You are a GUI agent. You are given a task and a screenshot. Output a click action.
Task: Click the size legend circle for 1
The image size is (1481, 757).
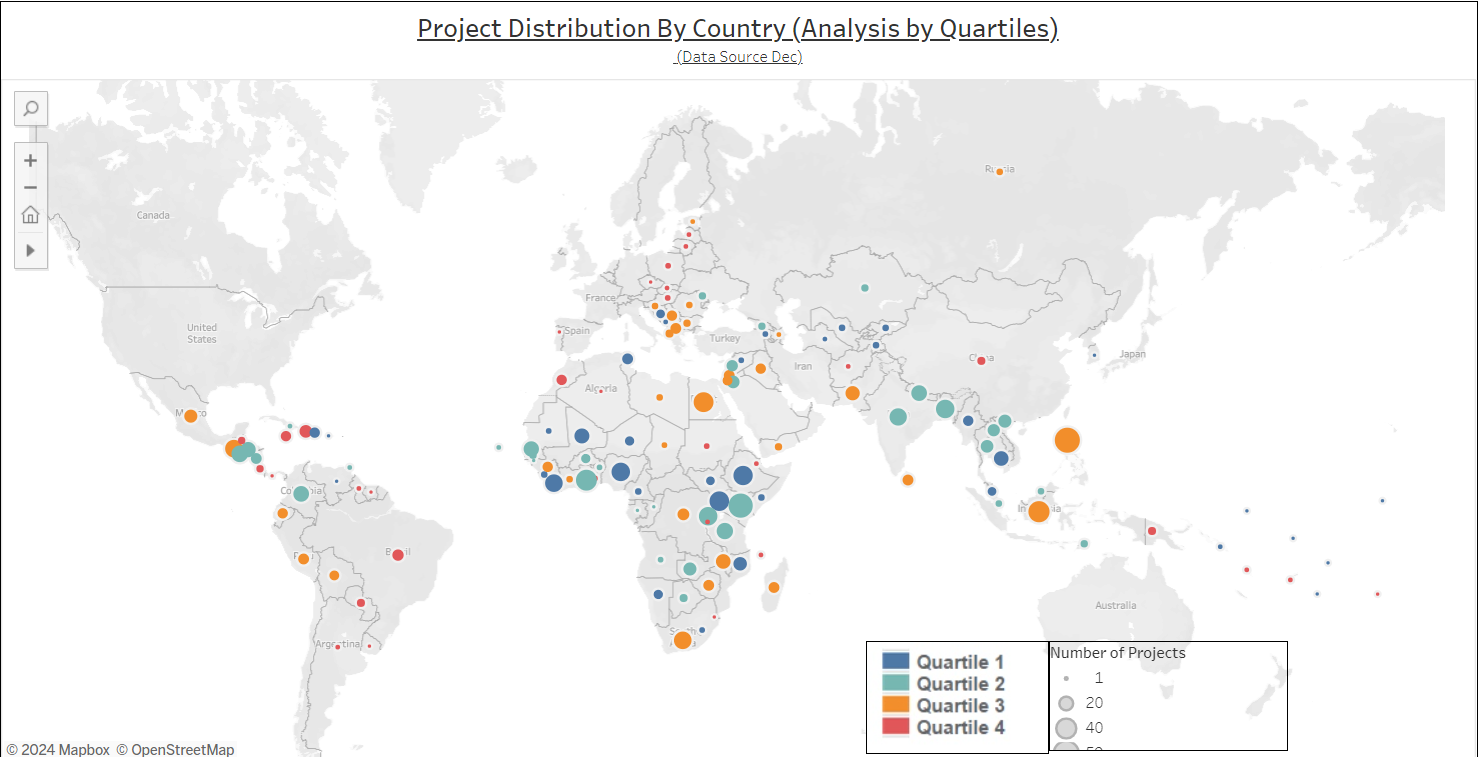[x=1066, y=678]
